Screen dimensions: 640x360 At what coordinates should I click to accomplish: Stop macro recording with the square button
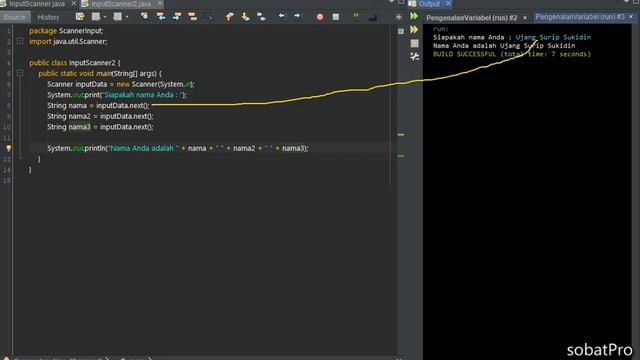click(336, 17)
